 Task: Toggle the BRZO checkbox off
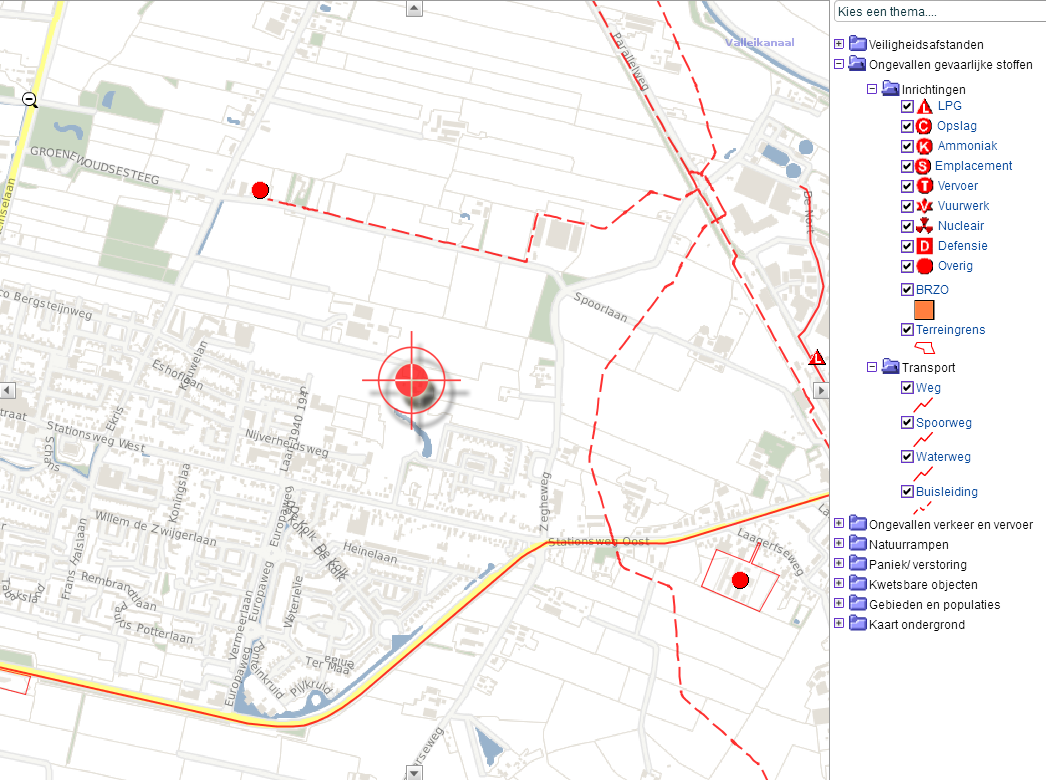click(x=907, y=290)
